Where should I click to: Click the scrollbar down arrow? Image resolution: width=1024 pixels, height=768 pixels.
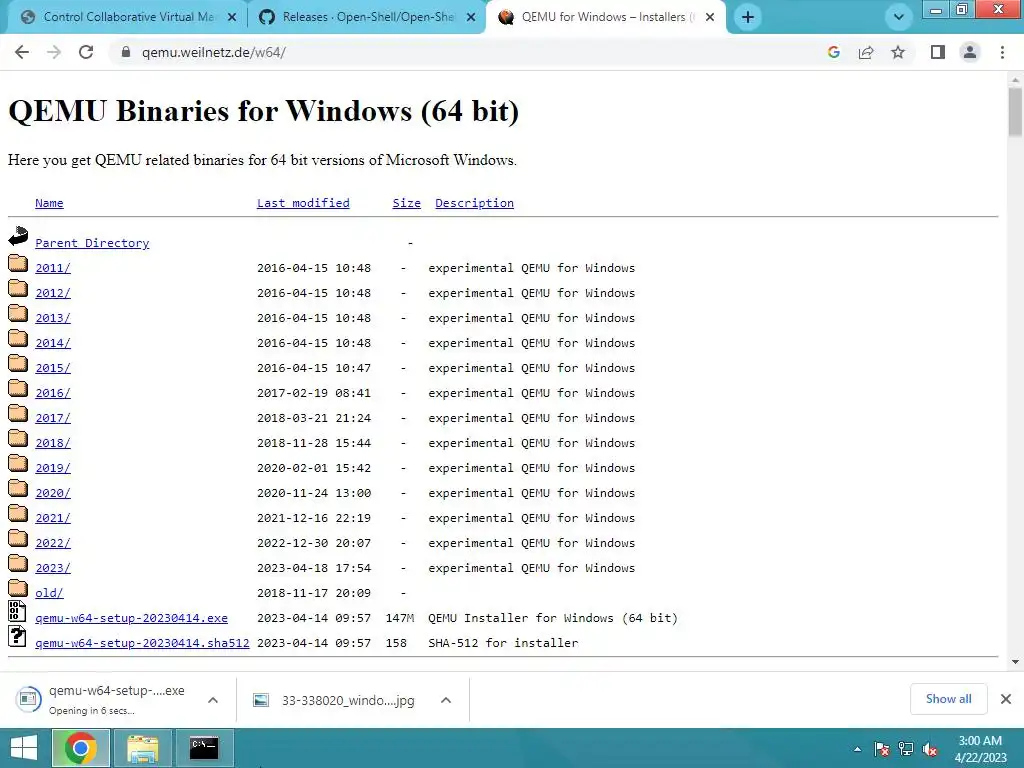pyautogui.click(x=1015, y=662)
